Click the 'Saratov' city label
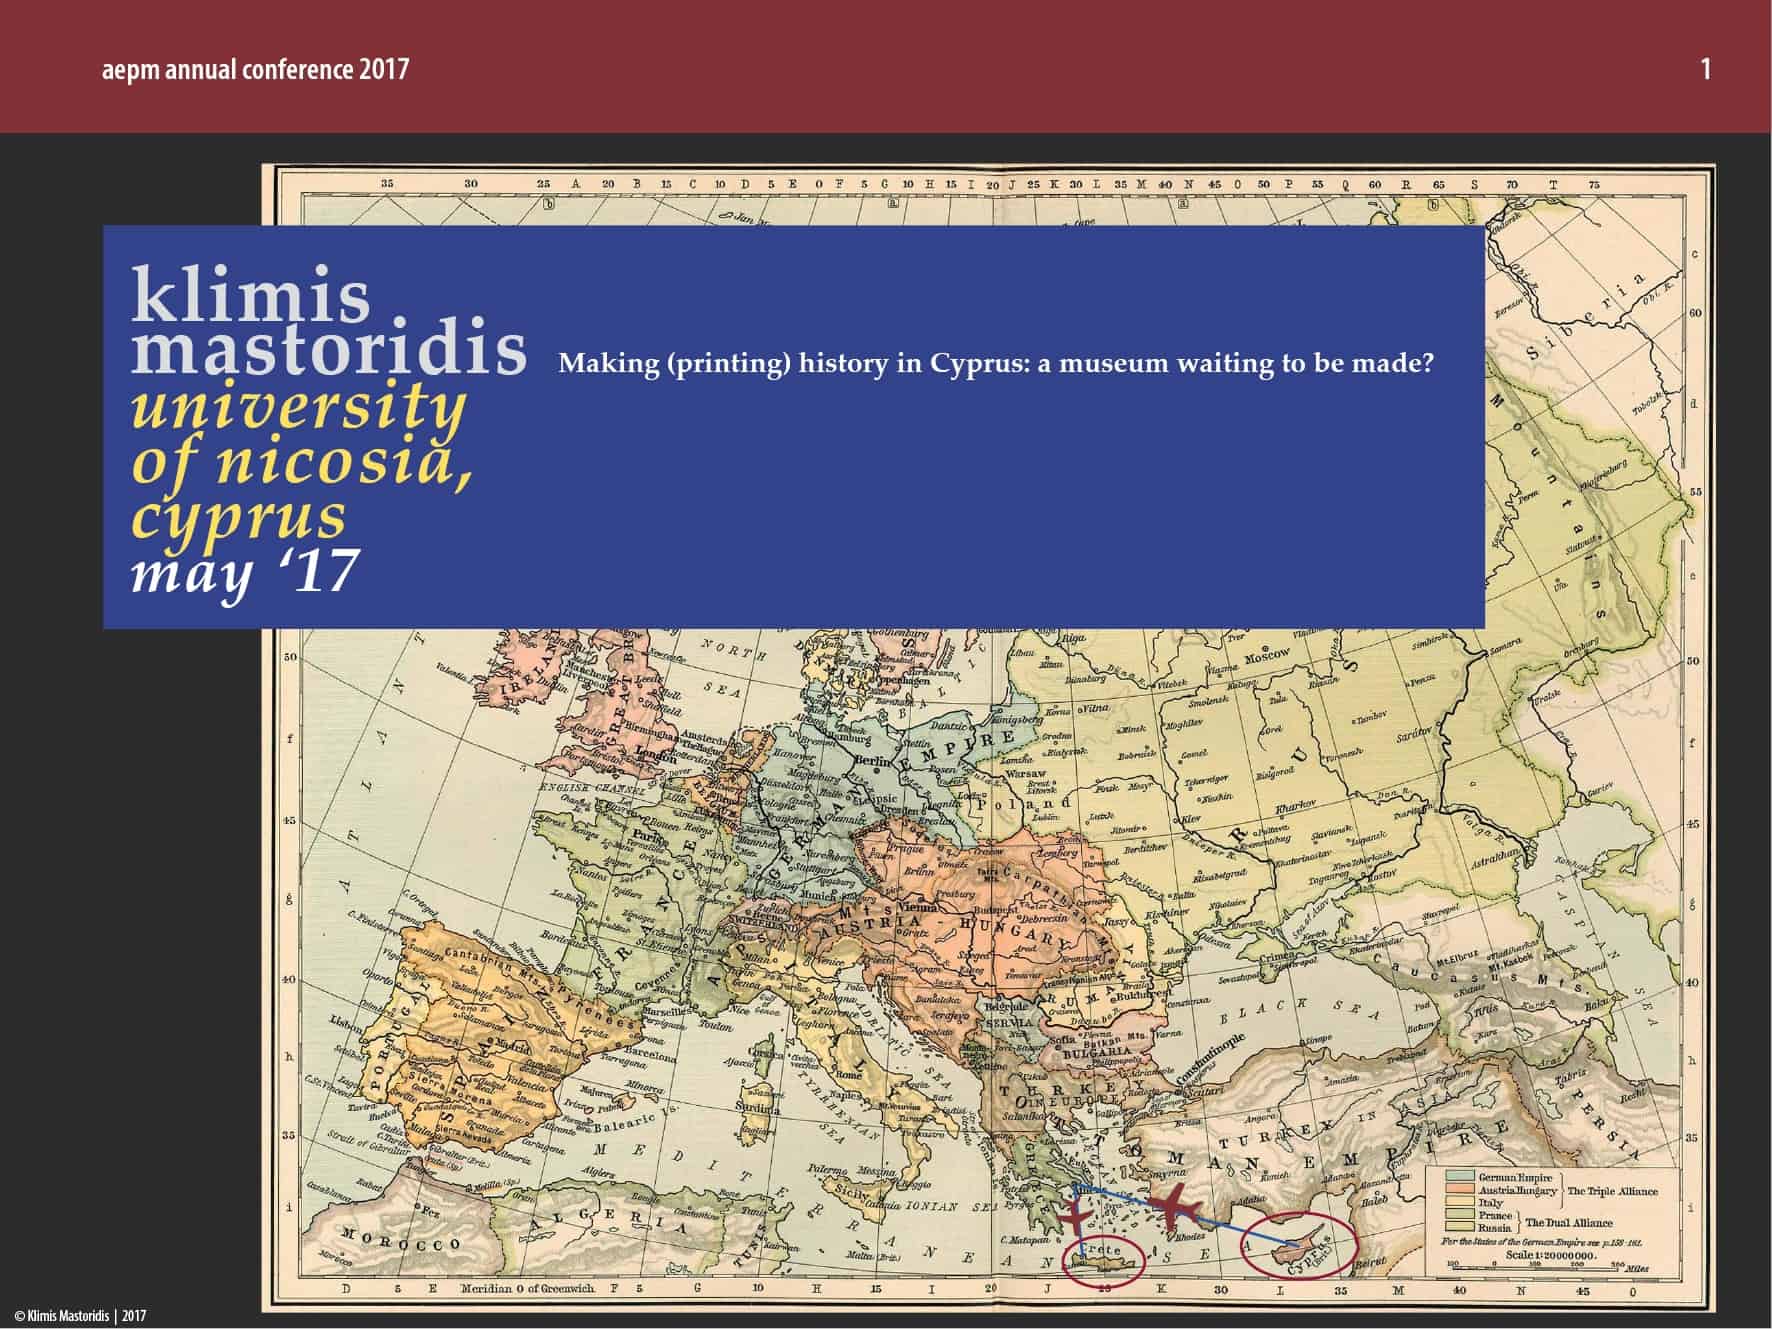The height and width of the screenshot is (1329, 1772). 1414,735
